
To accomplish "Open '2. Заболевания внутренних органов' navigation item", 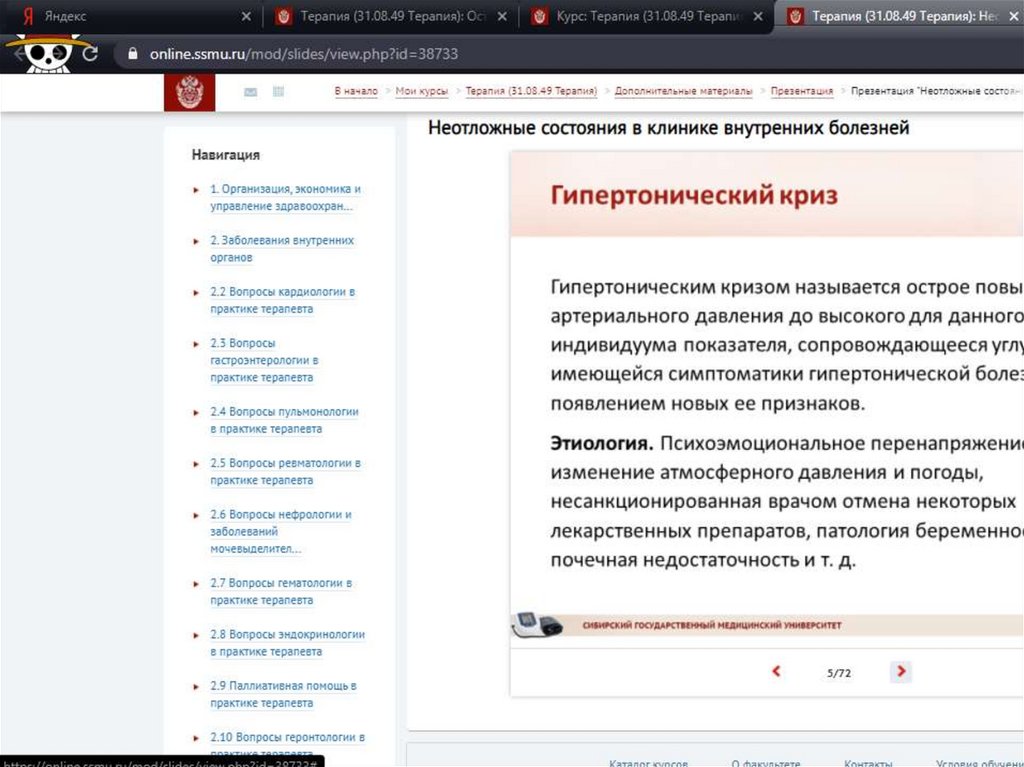I will (x=282, y=249).
